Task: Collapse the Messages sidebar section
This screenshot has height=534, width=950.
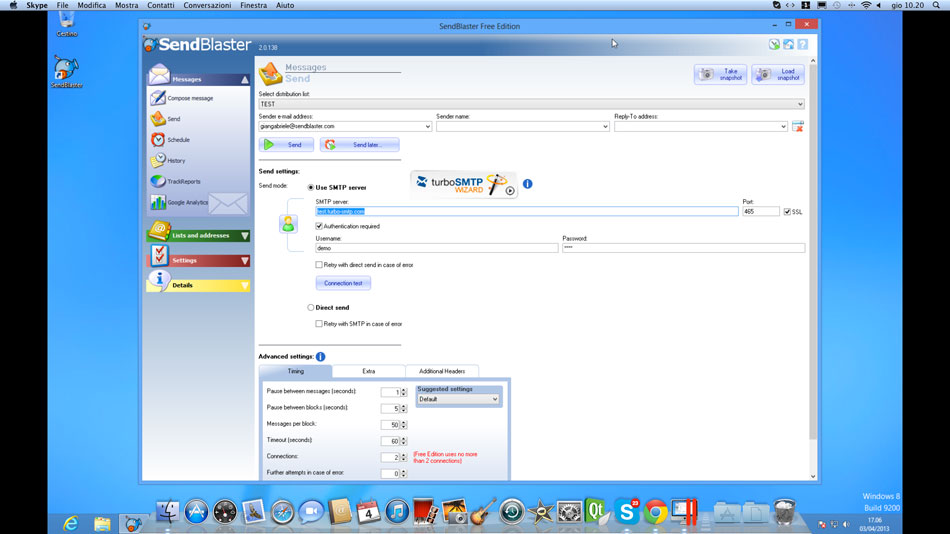Action: pyautogui.click(x=245, y=79)
